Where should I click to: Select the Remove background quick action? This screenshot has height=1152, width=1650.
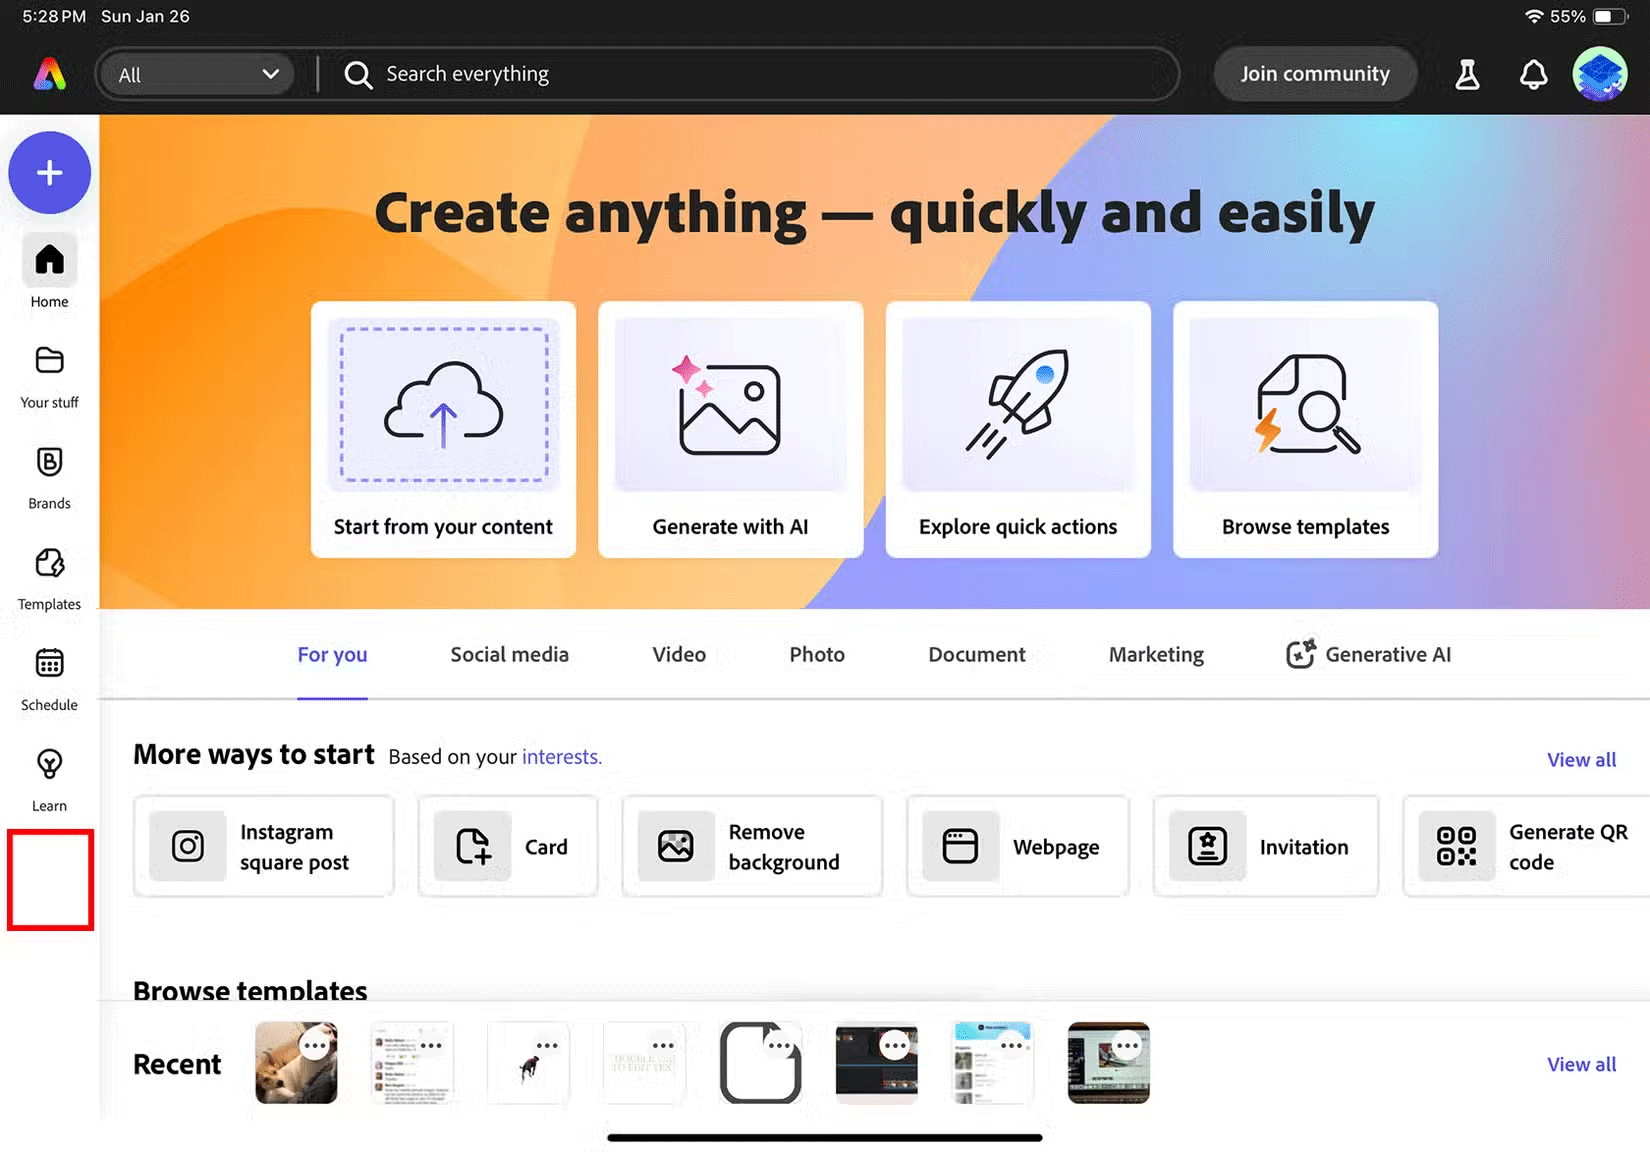click(751, 846)
